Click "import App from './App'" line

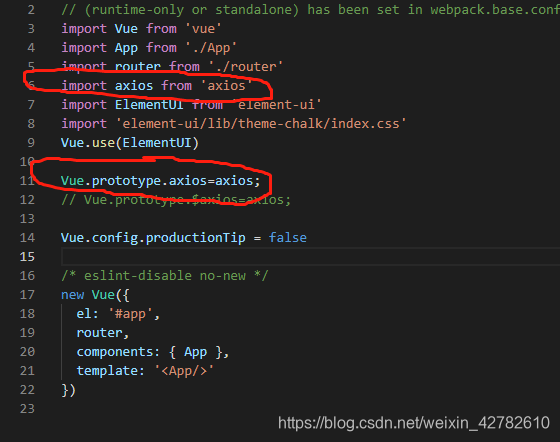(x=149, y=48)
